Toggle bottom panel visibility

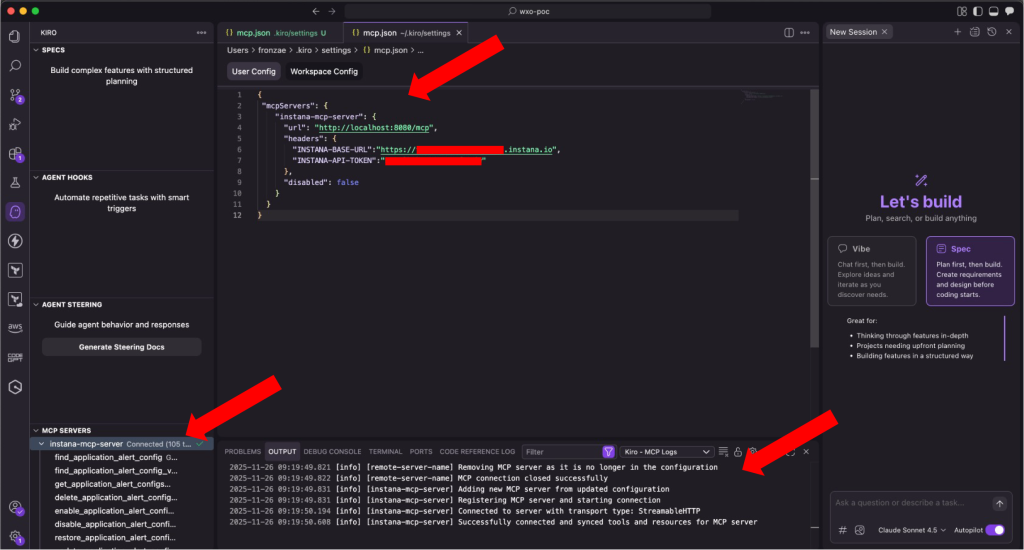(993, 11)
